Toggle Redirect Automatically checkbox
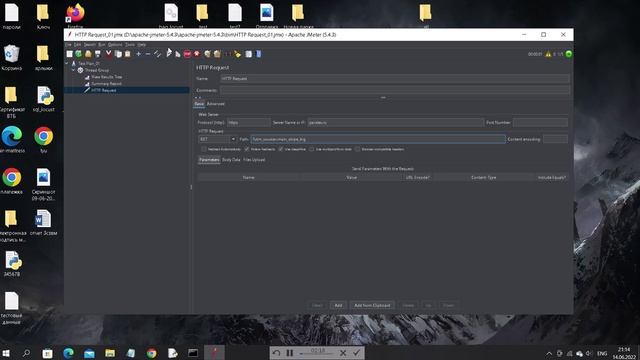 [x=204, y=149]
